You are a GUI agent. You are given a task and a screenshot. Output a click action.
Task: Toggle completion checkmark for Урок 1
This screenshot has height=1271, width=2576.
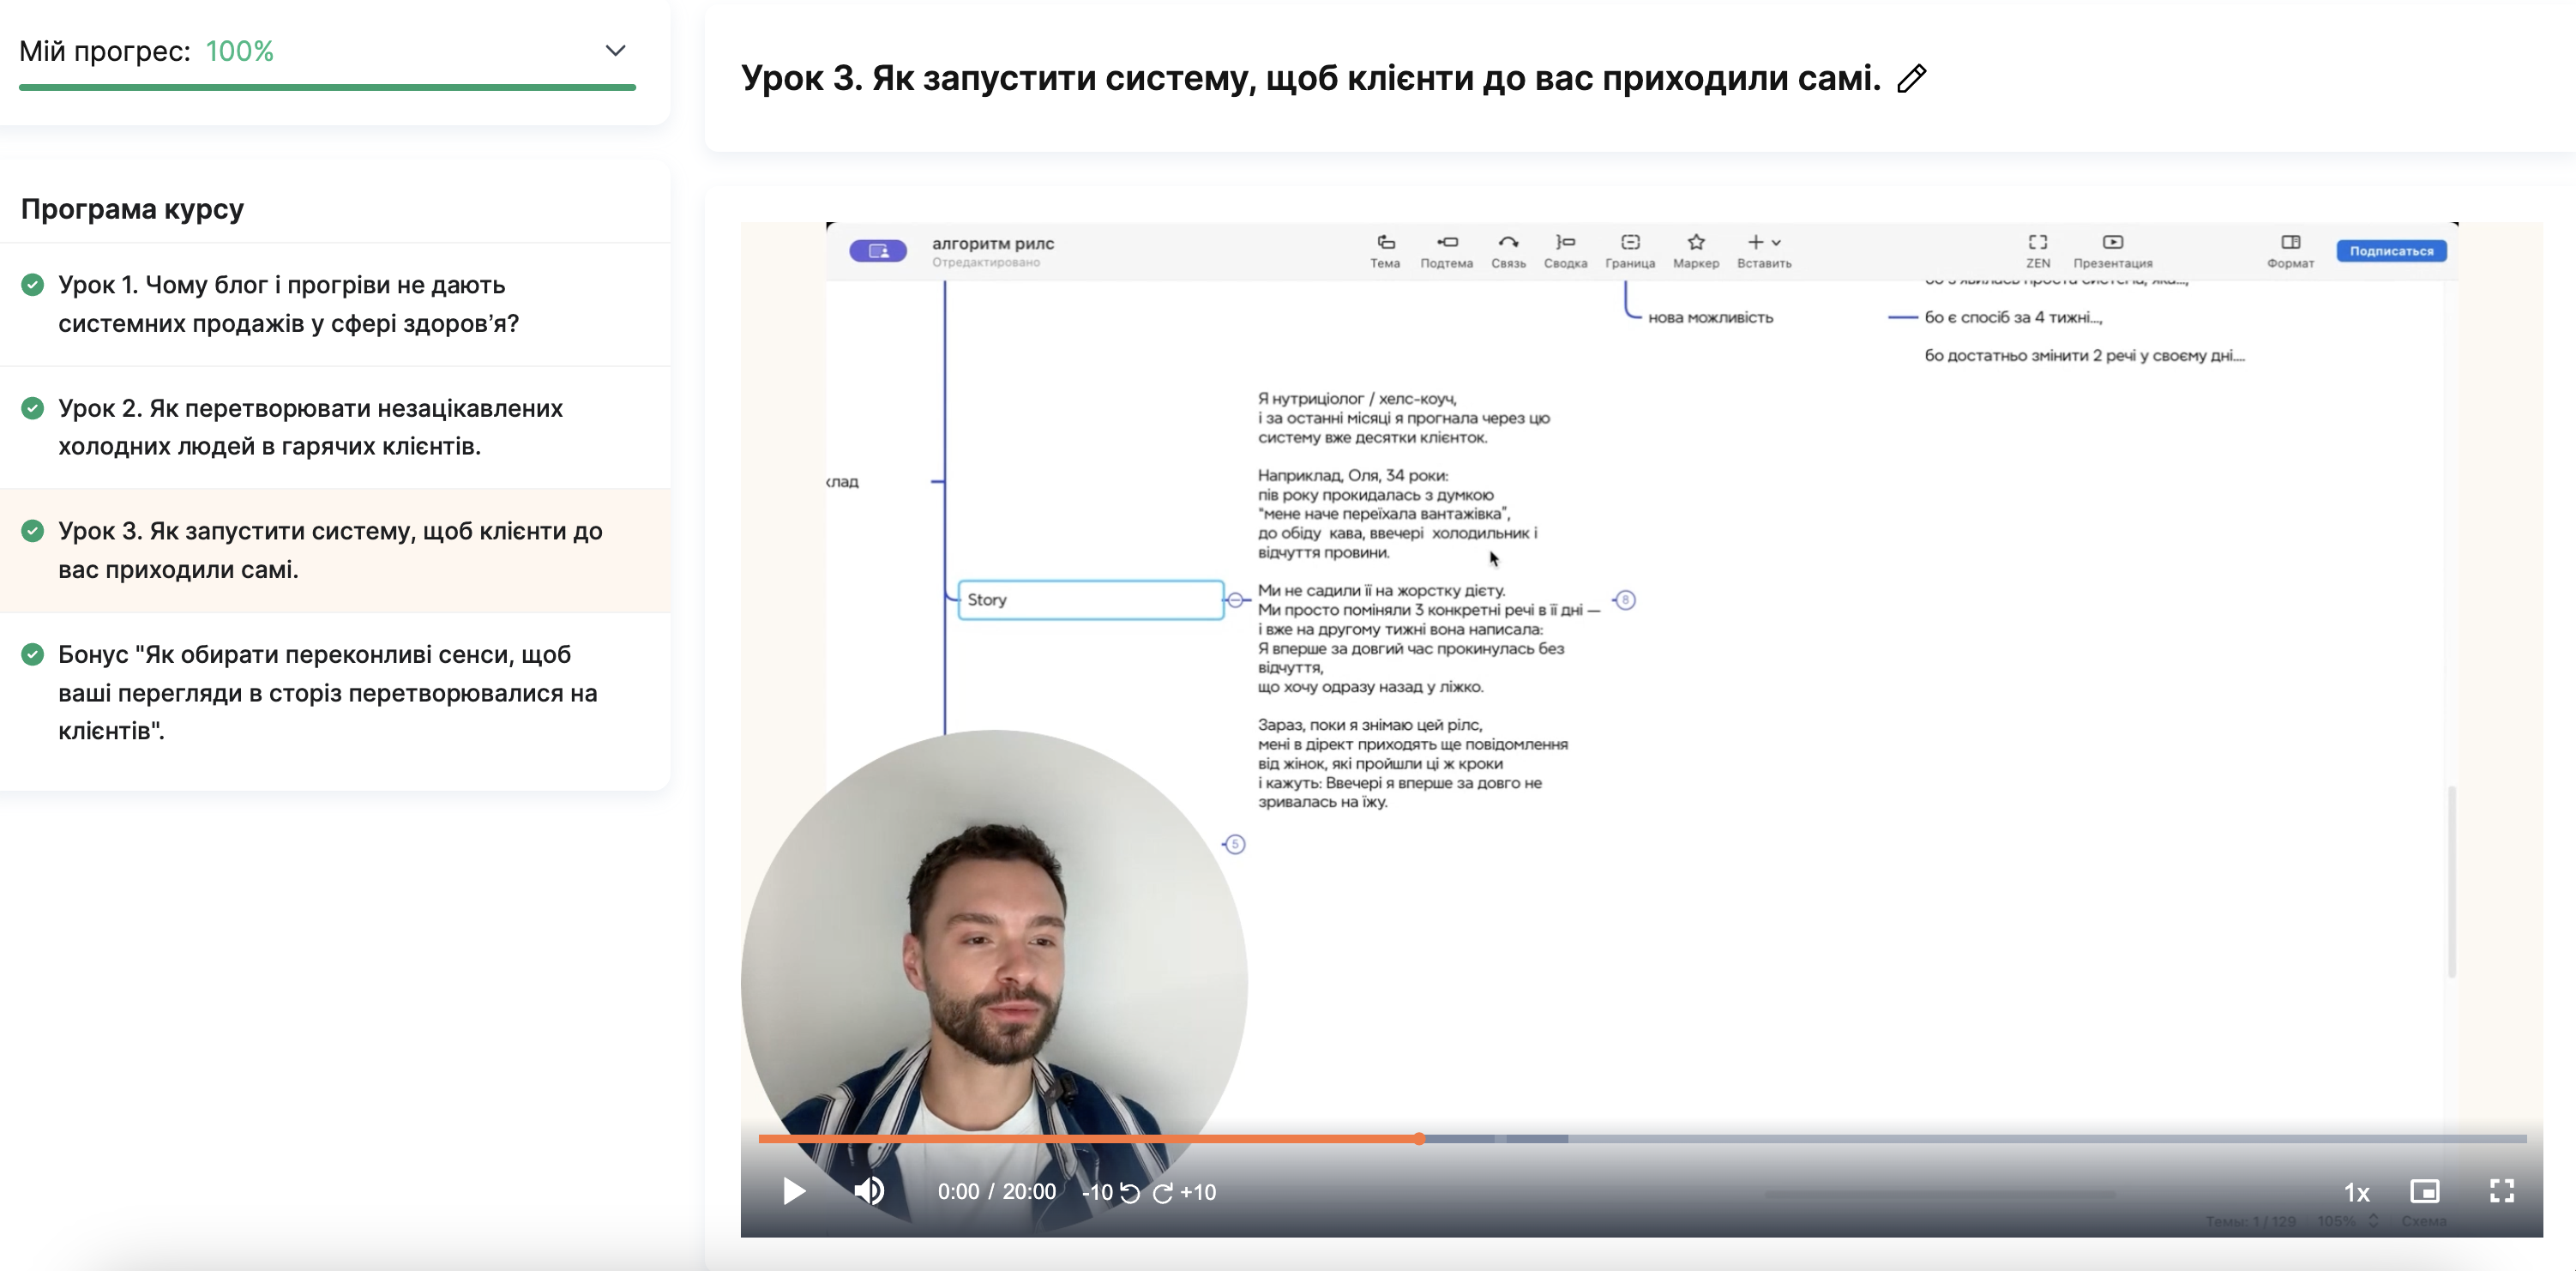[33, 285]
